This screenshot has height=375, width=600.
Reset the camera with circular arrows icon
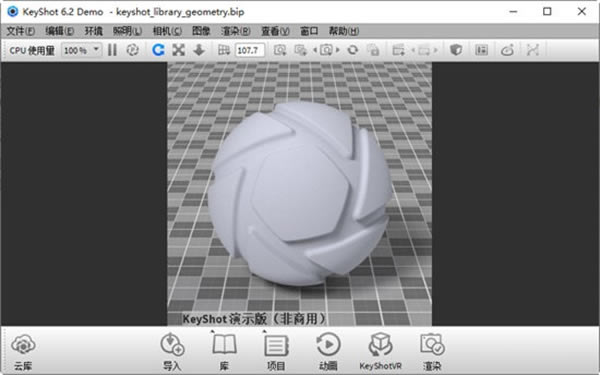(x=353, y=50)
